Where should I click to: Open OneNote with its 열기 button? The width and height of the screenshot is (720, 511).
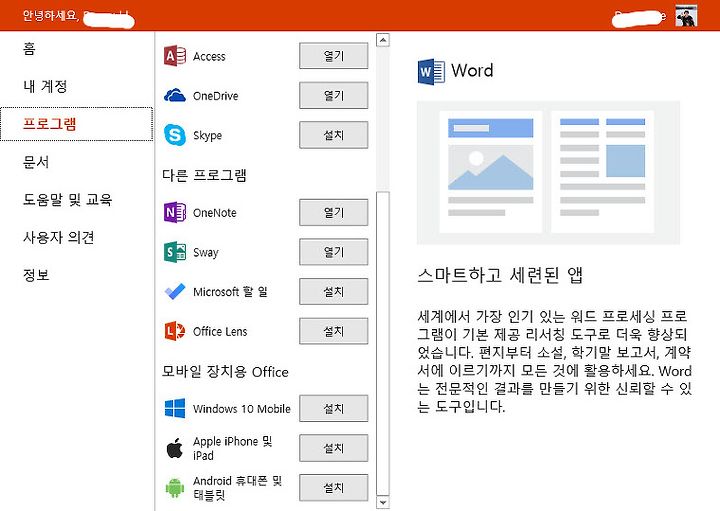coord(333,213)
